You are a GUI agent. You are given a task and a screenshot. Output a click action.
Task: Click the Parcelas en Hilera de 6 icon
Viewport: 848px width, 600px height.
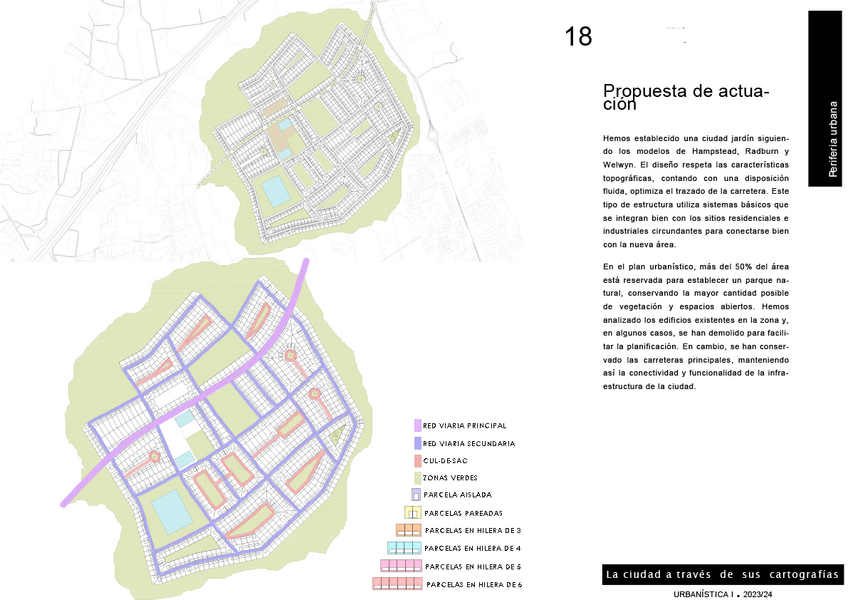pyautogui.click(x=398, y=584)
